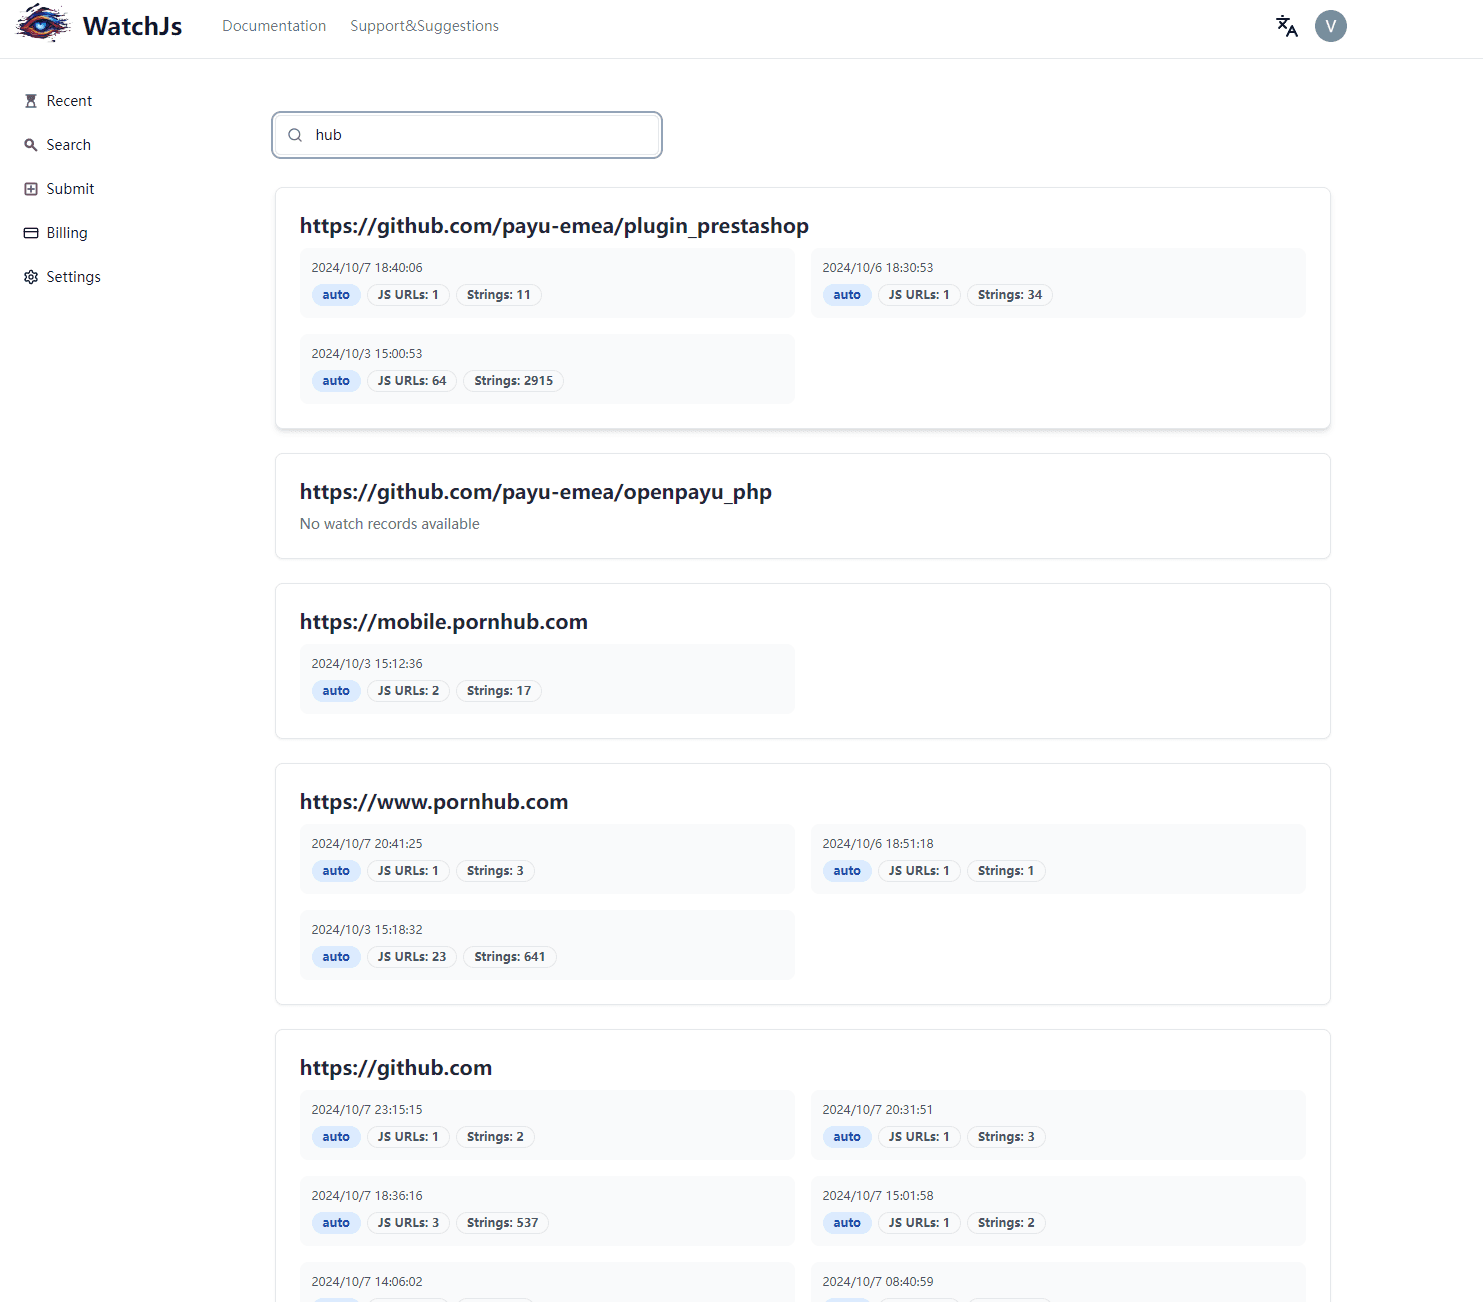Screen dimensions: 1483x1302
Task: Open the user avatar V menu
Action: click(x=1331, y=26)
